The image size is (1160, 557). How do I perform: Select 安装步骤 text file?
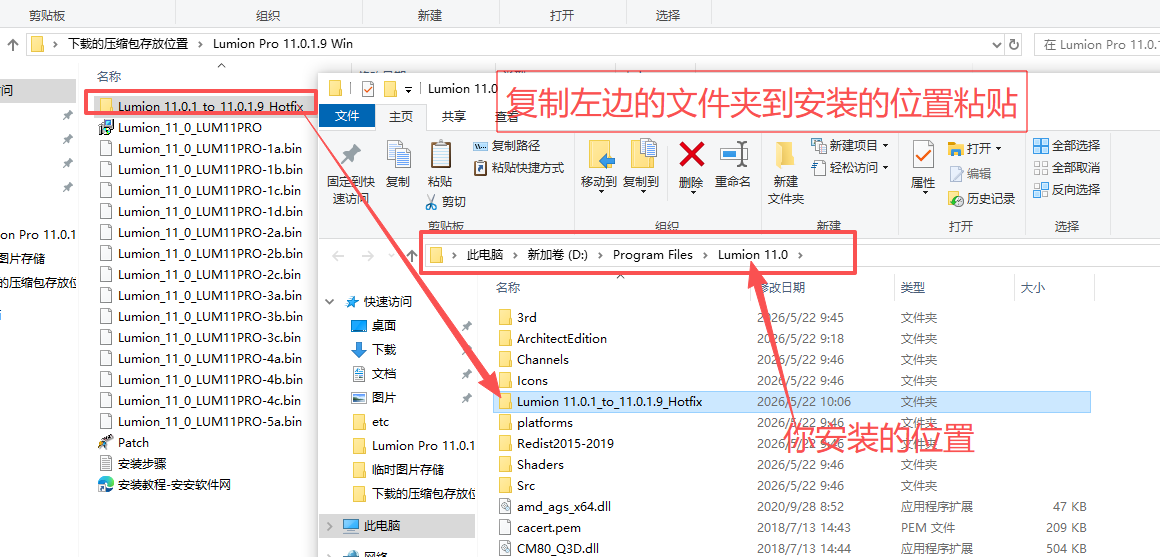tap(142, 464)
